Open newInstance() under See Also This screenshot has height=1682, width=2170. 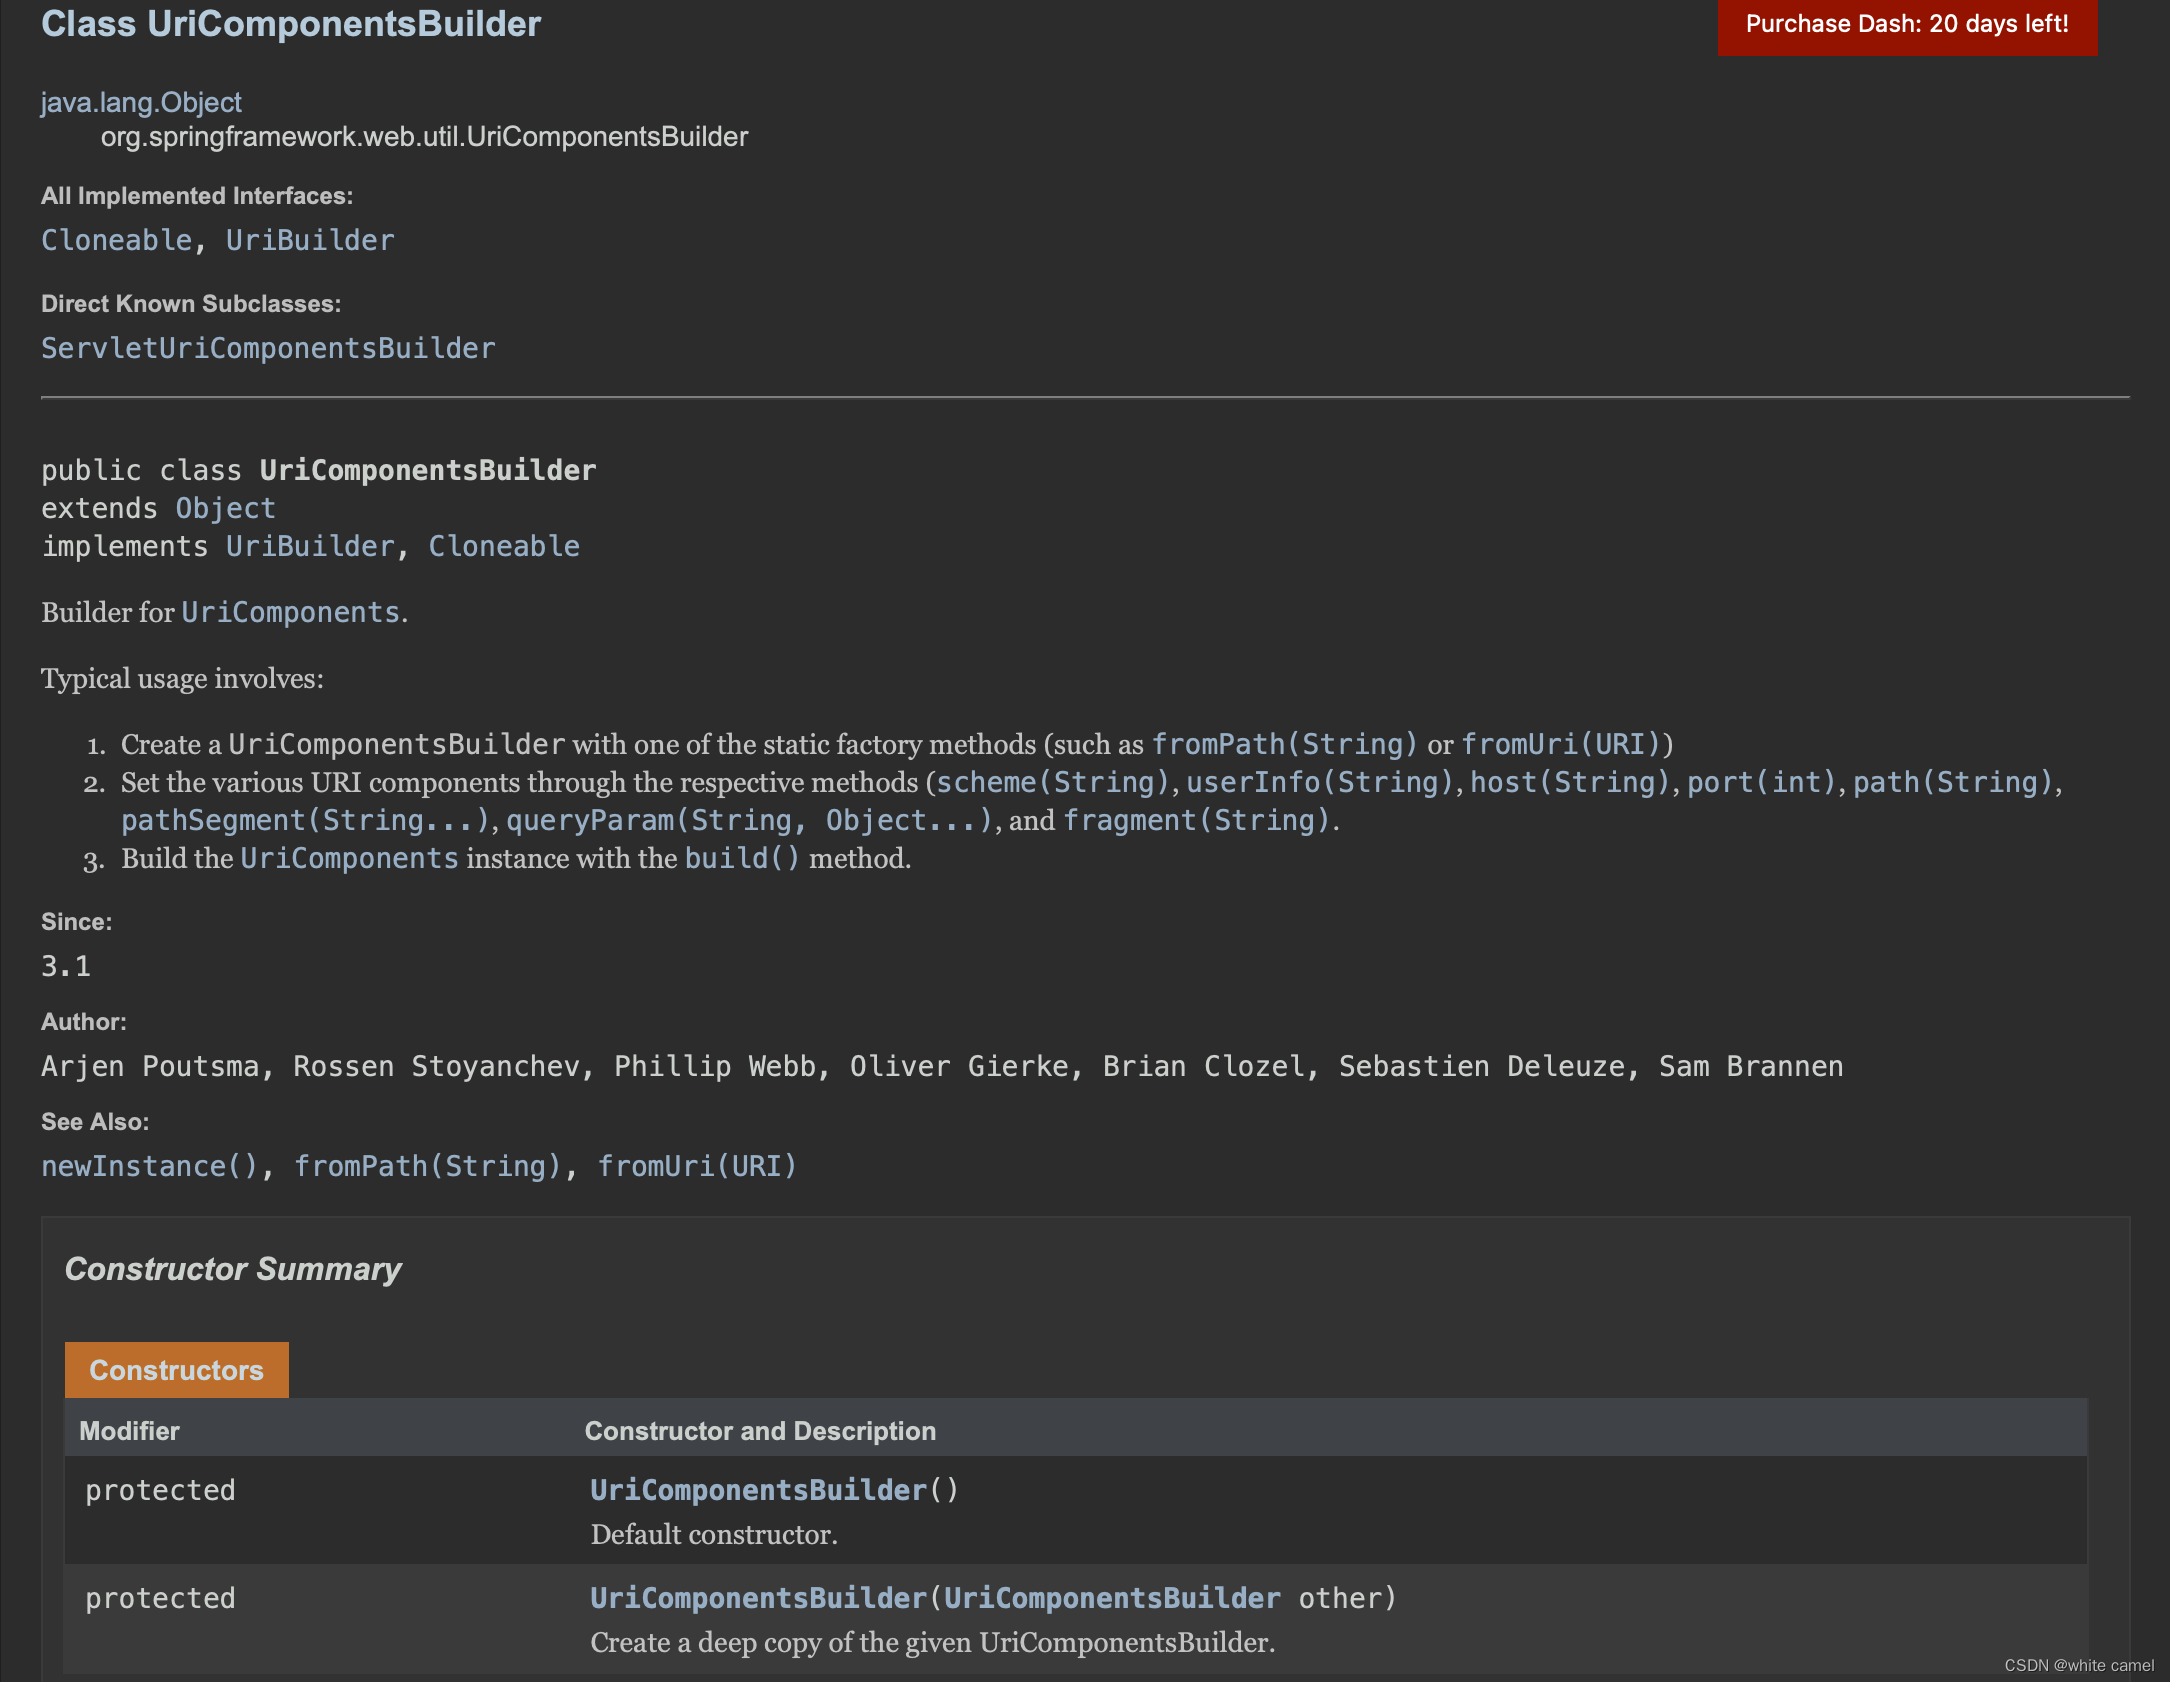click(x=150, y=1166)
